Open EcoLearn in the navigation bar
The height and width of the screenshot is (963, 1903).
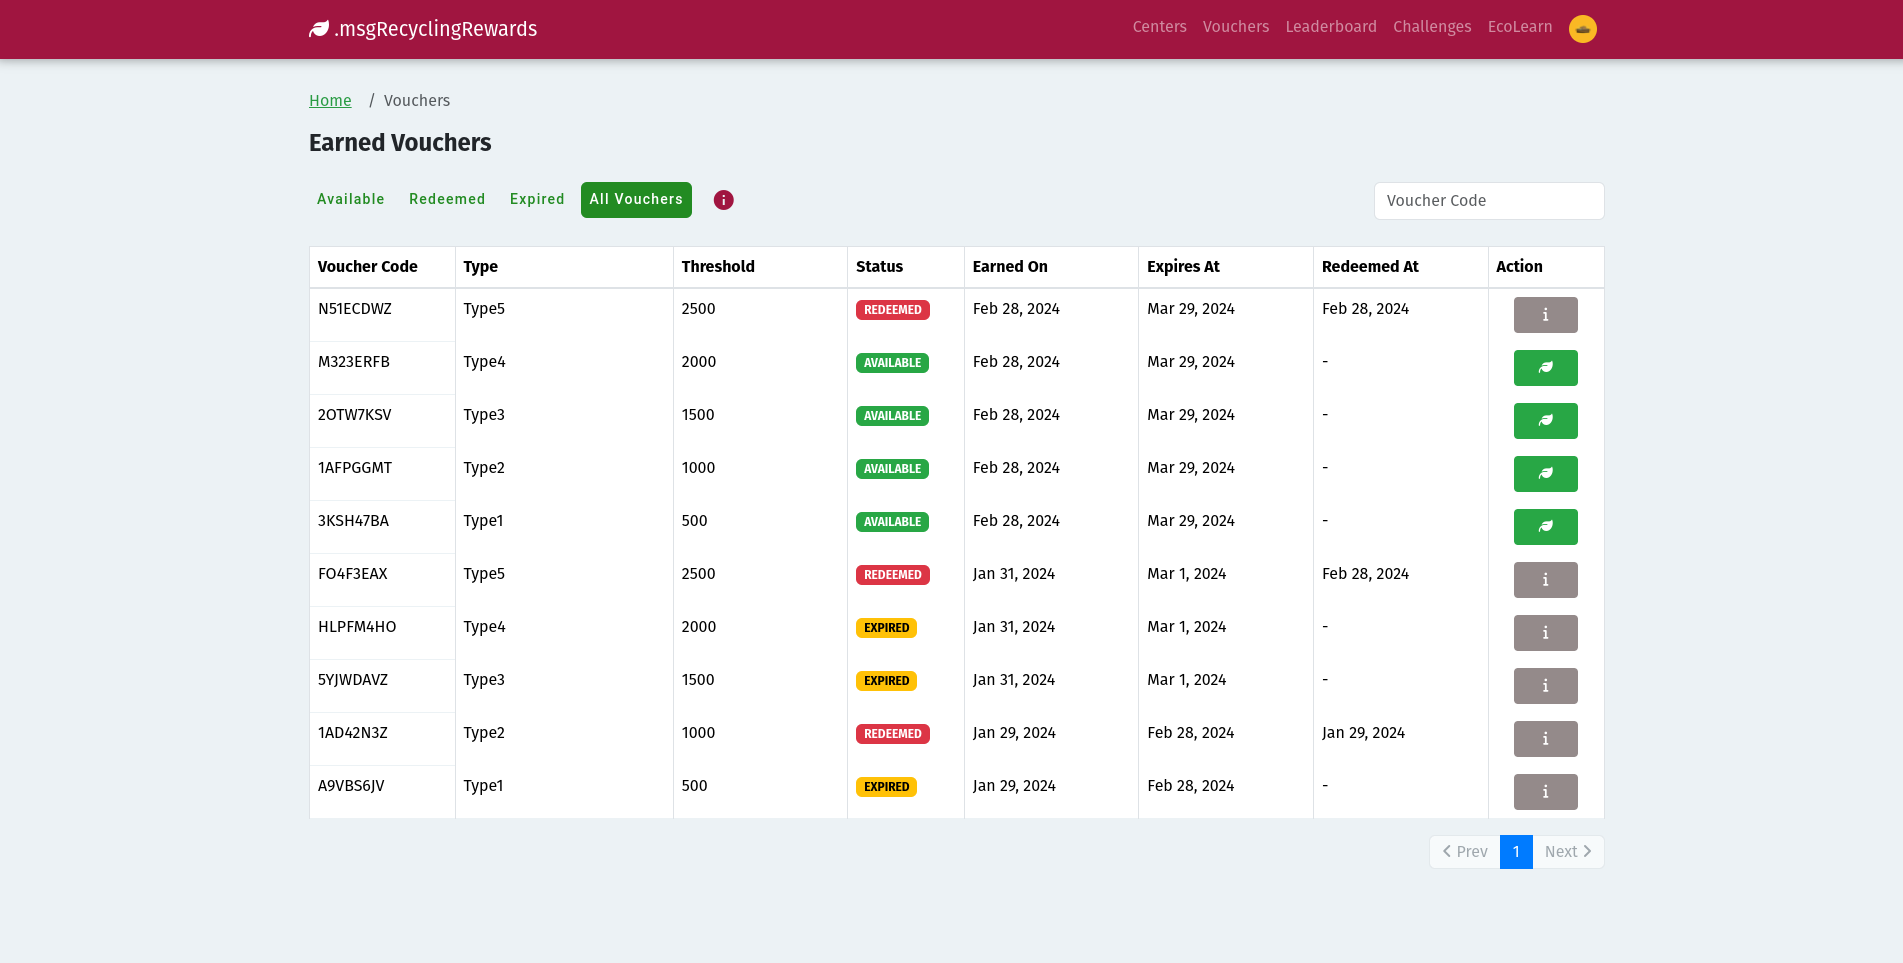pyautogui.click(x=1520, y=27)
